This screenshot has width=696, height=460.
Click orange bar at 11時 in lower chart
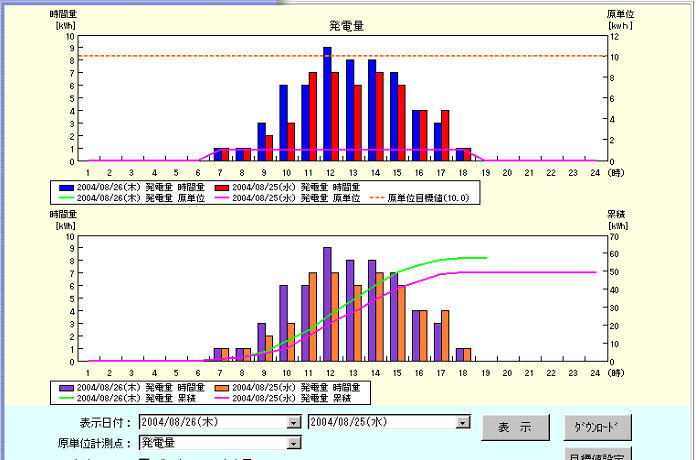point(313,317)
